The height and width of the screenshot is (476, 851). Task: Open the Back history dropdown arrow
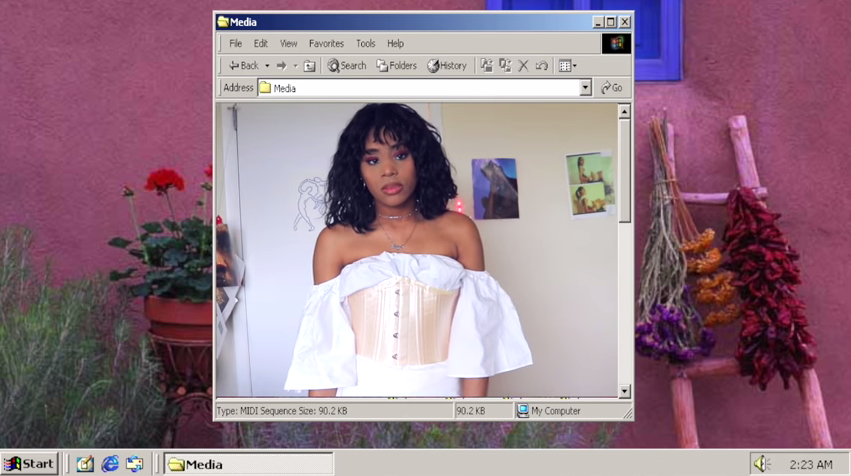[x=267, y=66]
